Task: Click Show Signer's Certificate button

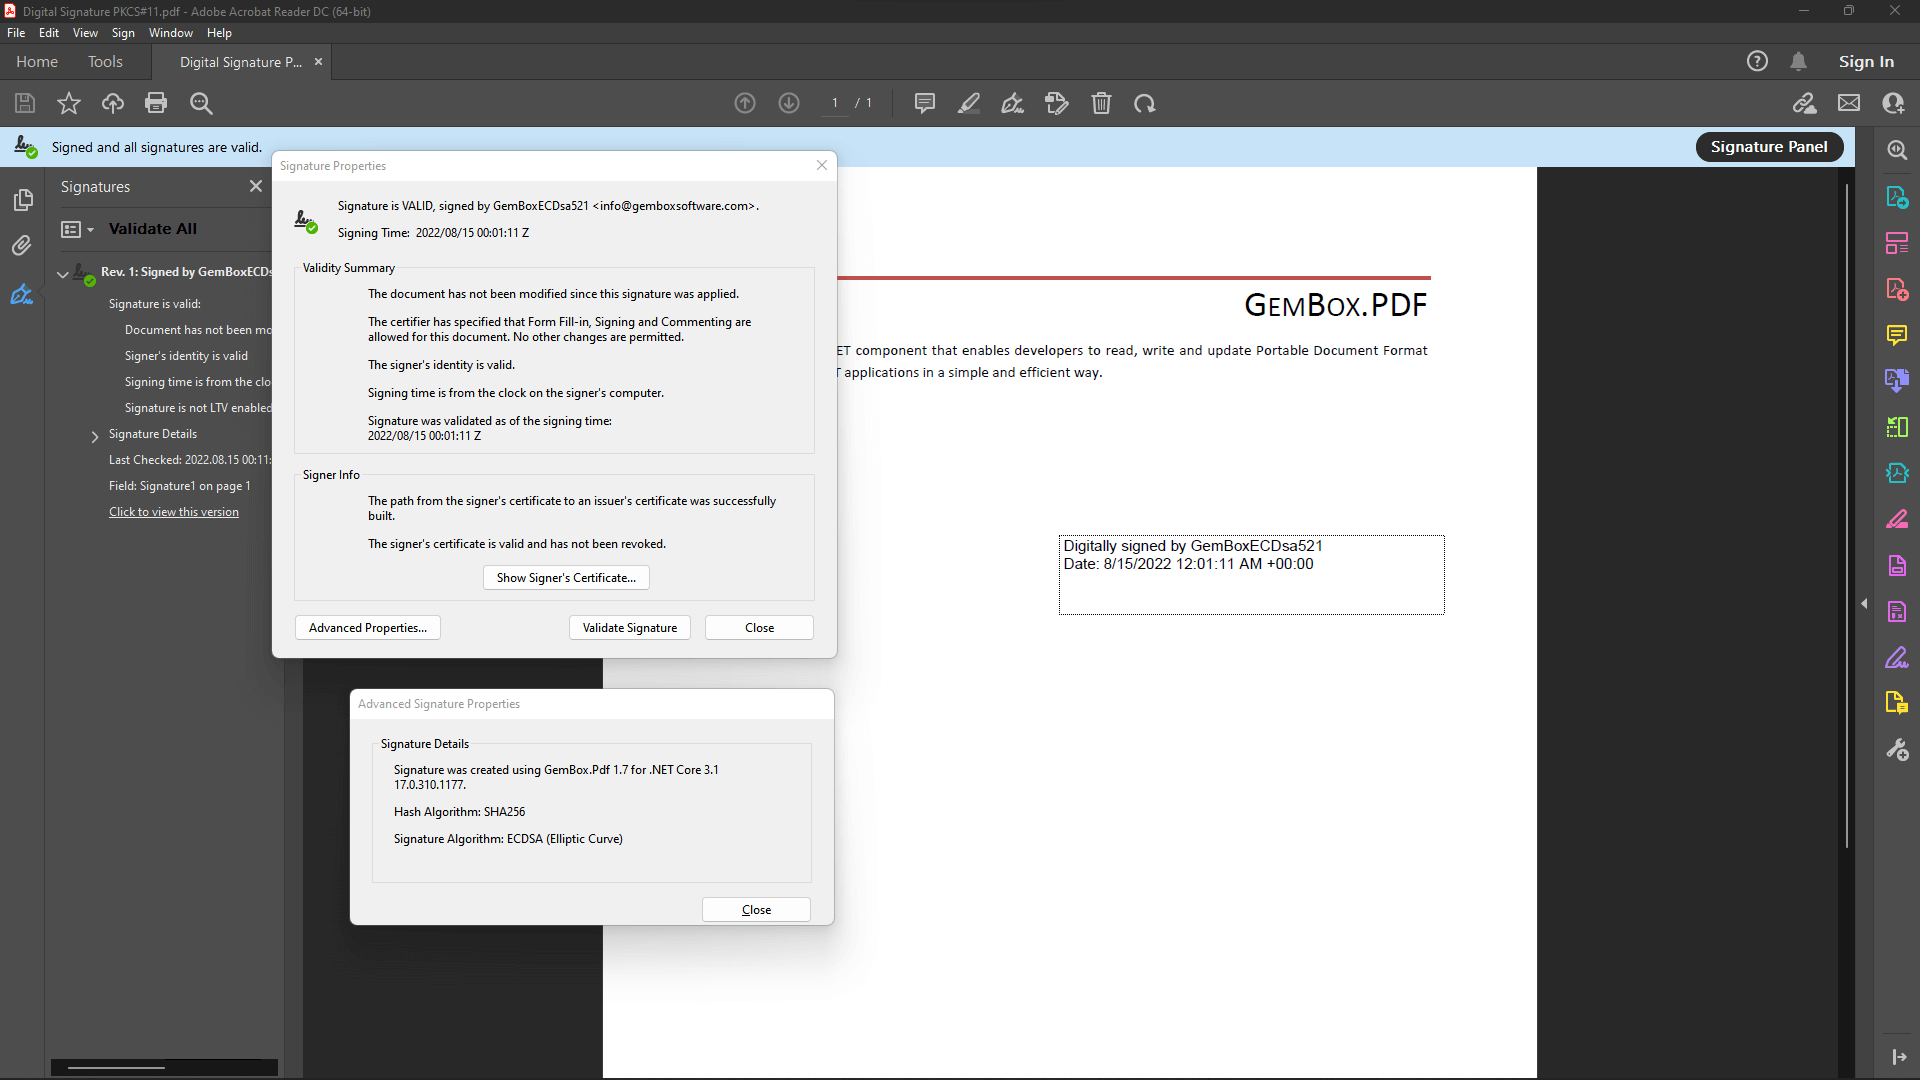Action: (x=566, y=576)
